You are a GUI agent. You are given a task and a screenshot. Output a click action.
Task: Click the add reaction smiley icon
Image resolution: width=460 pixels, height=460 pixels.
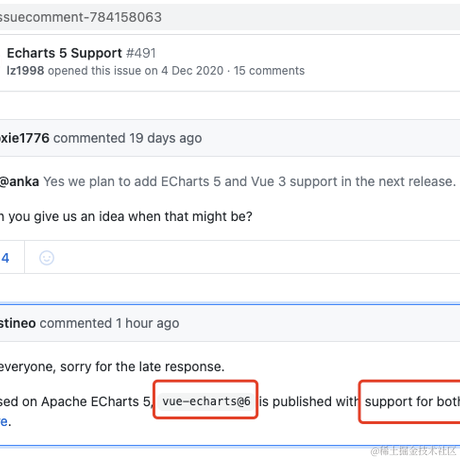(x=47, y=258)
